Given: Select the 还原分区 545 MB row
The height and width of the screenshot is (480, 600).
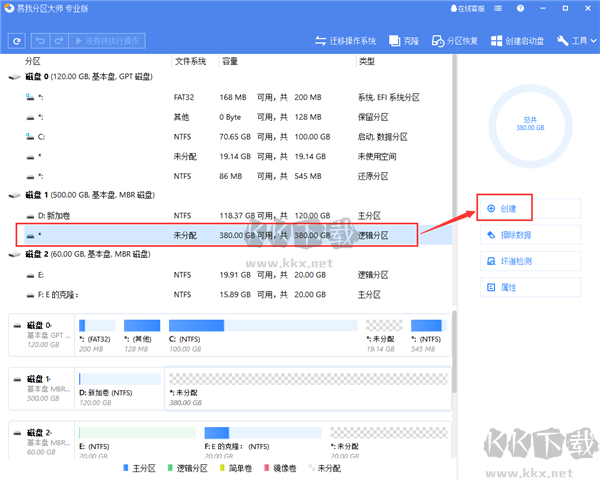Looking at the screenshot, I should pos(237,176).
